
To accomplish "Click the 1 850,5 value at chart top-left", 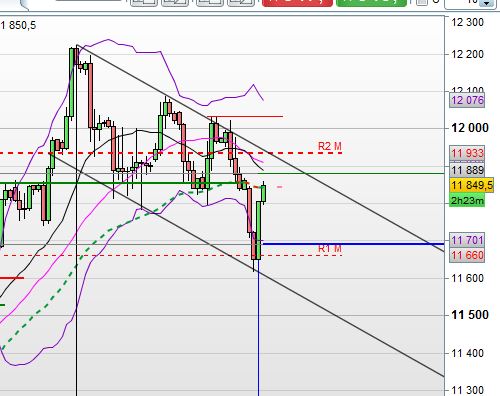I will click(x=18, y=25).
